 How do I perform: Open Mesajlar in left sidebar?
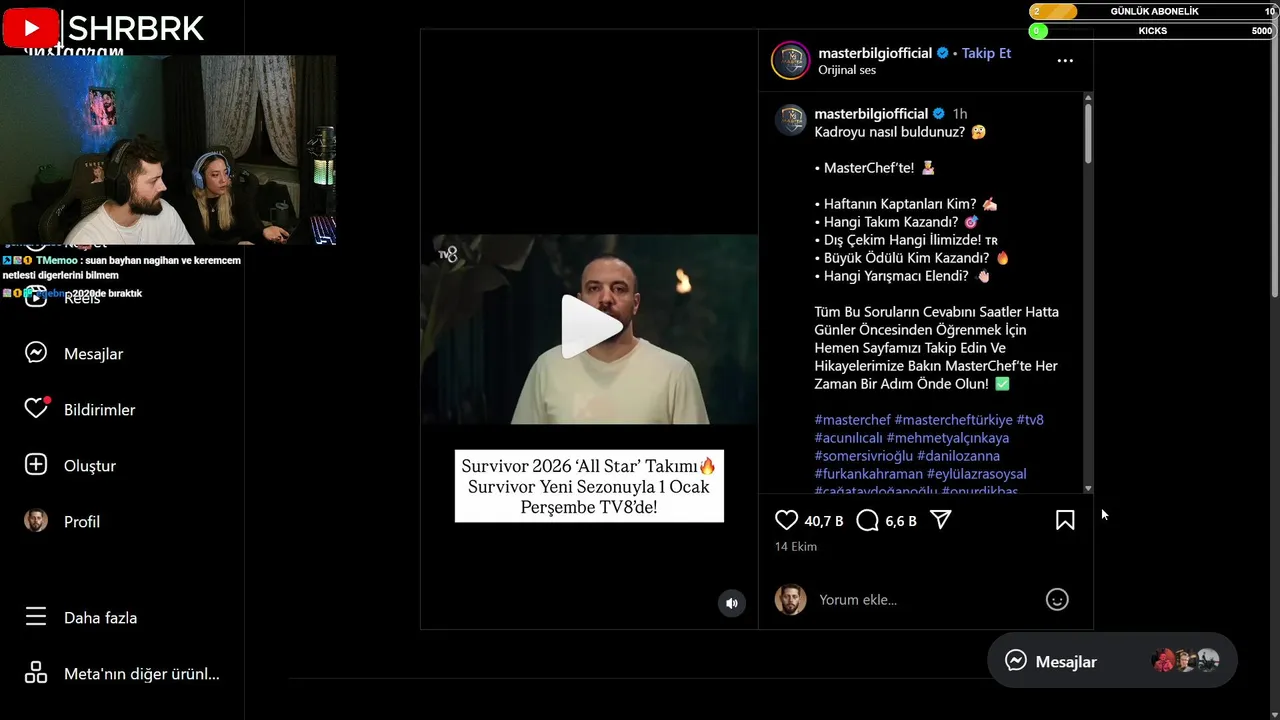point(94,354)
